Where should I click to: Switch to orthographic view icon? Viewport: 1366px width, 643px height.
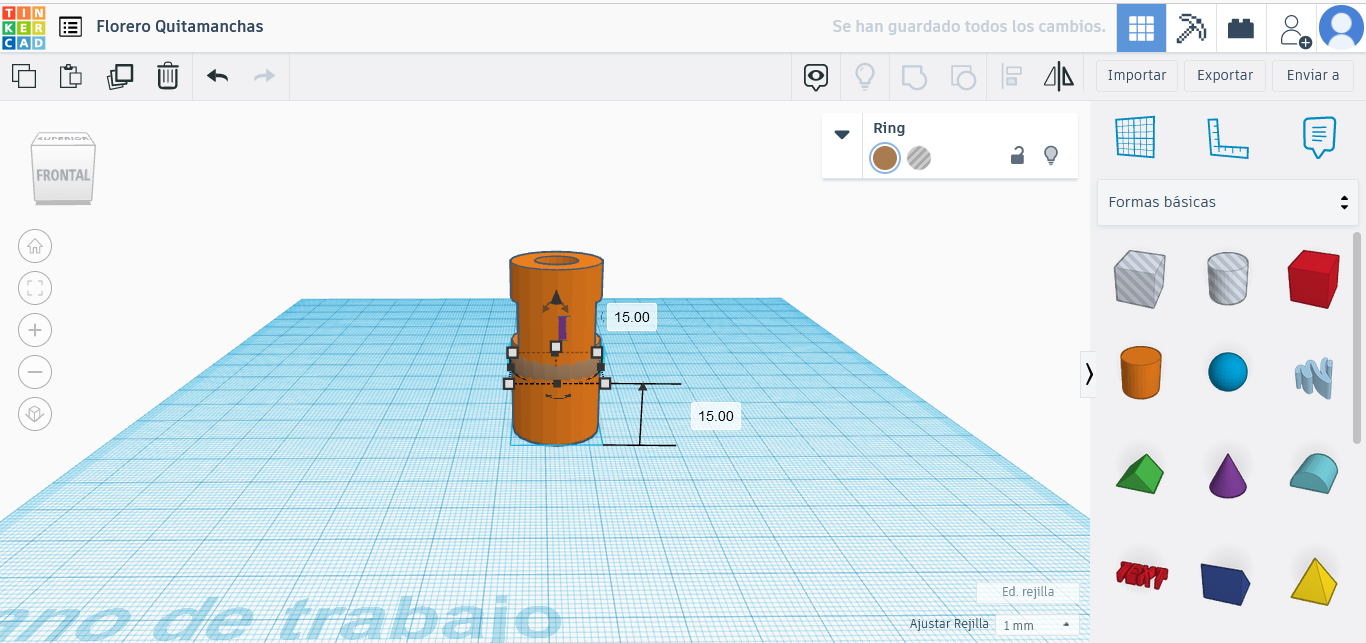click(x=35, y=414)
